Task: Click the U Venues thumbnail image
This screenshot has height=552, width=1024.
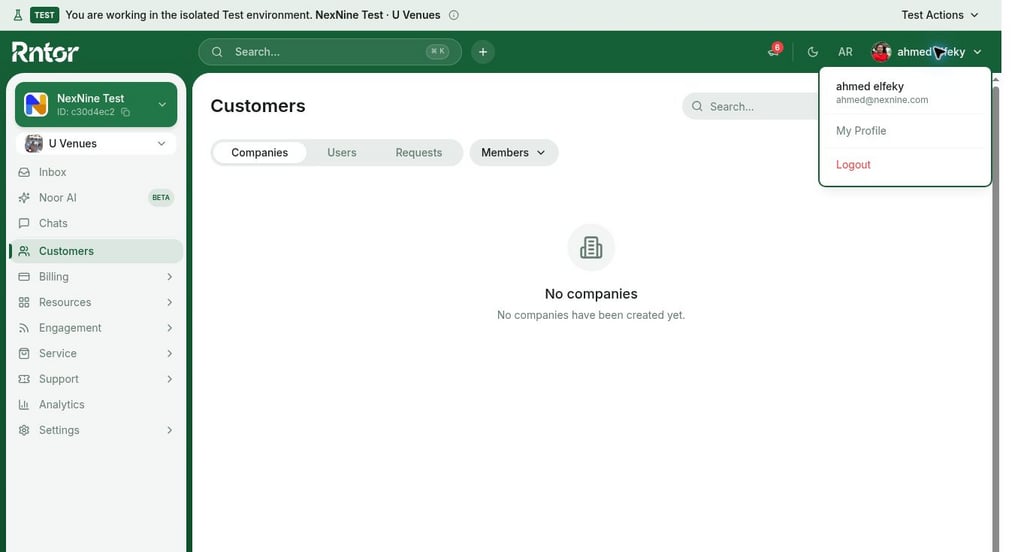Action: coord(33,143)
